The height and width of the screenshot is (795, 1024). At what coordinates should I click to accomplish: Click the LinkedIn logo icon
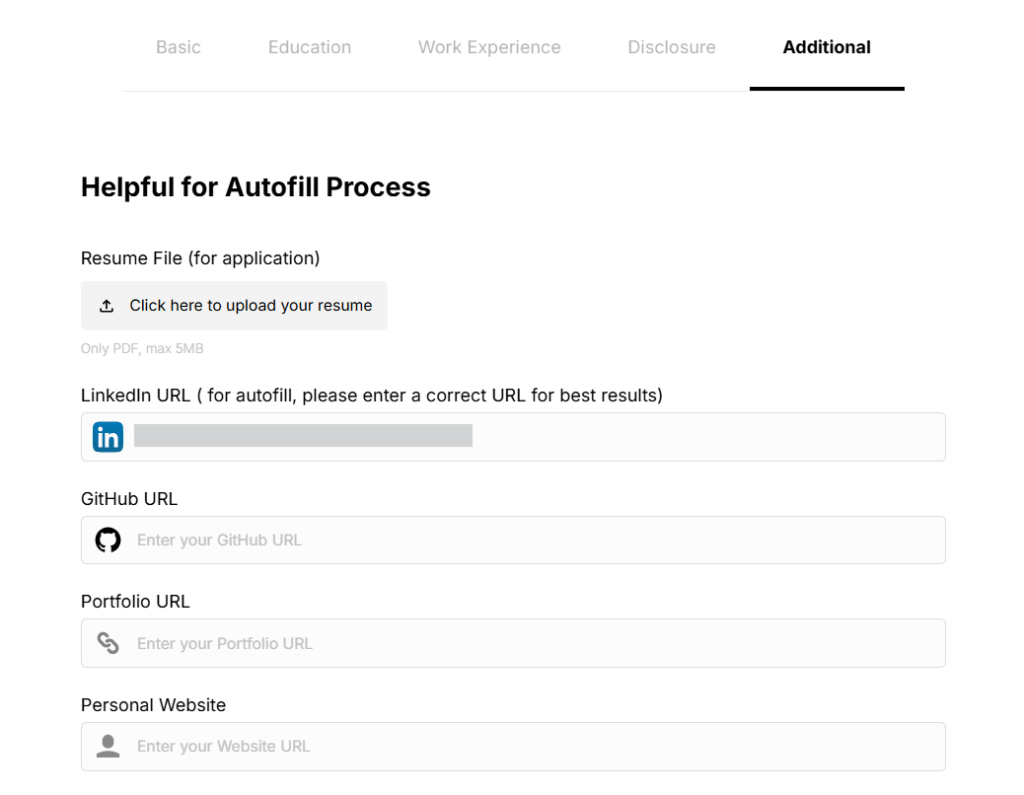coord(108,437)
